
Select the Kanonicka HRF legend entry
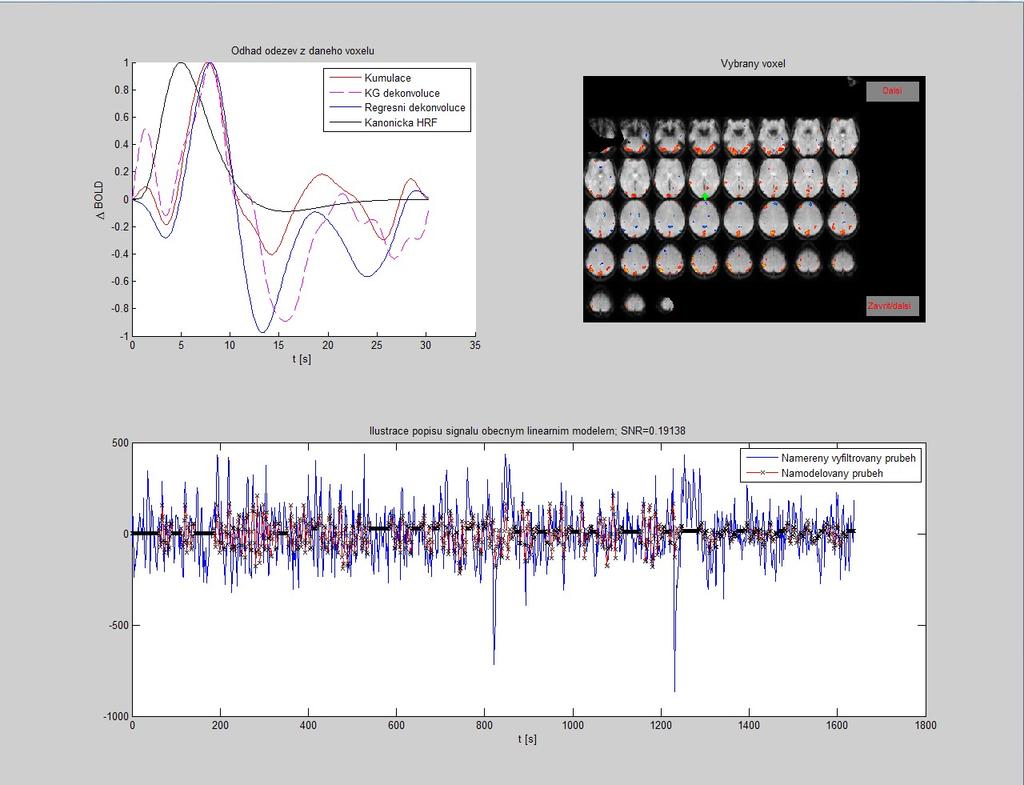point(400,123)
